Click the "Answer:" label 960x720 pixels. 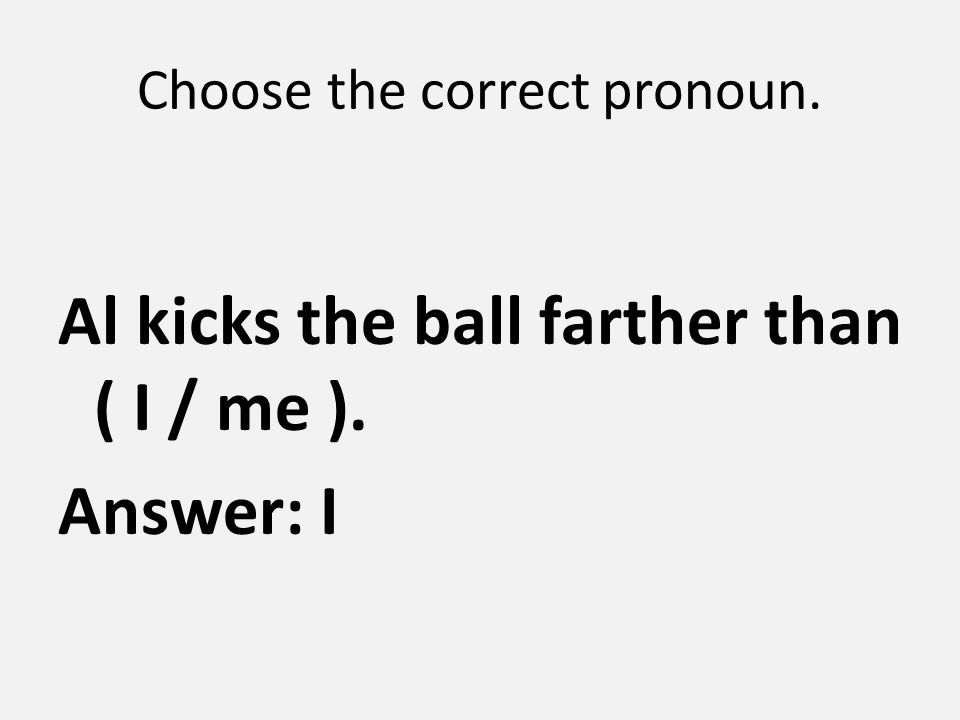point(181,512)
